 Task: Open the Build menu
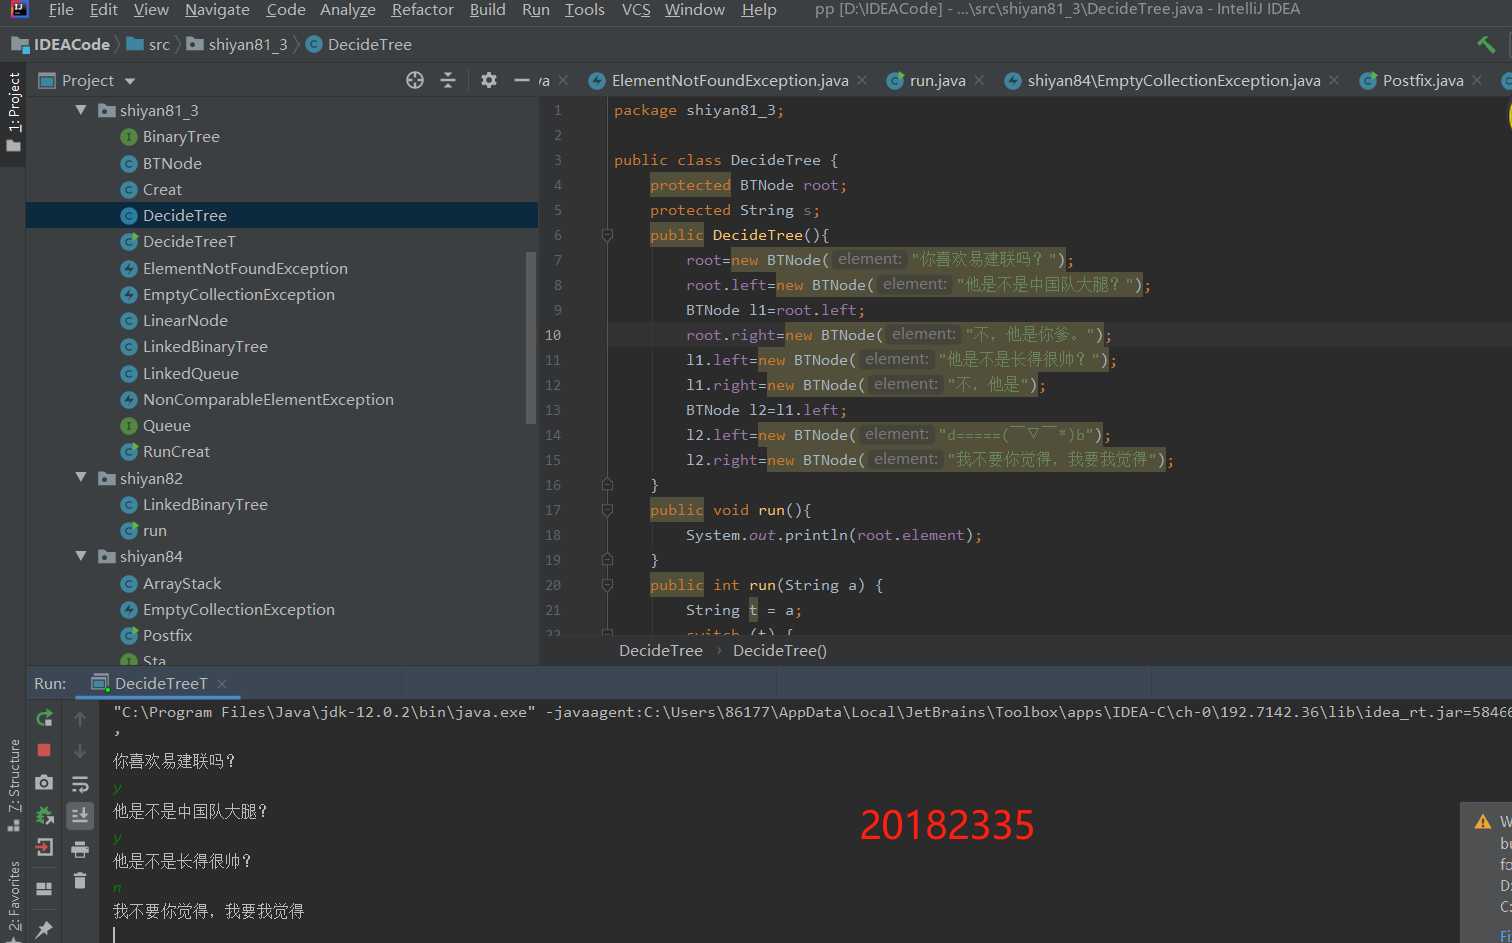pyautogui.click(x=487, y=10)
